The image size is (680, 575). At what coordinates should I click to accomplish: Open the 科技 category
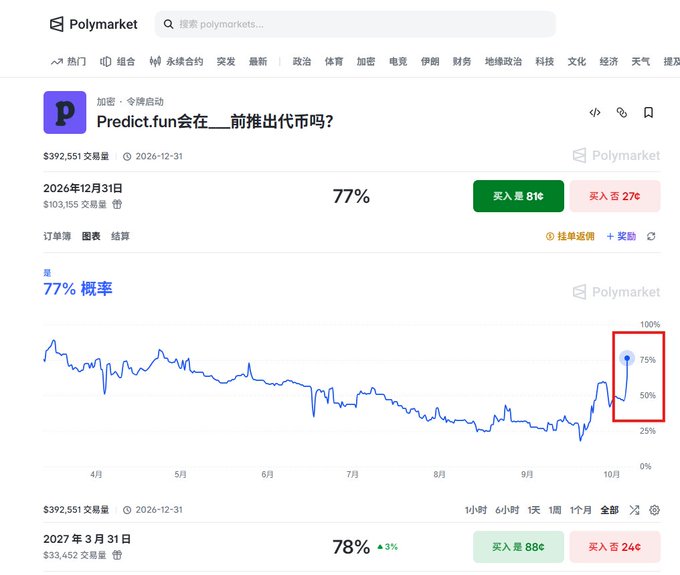coord(545,62)
